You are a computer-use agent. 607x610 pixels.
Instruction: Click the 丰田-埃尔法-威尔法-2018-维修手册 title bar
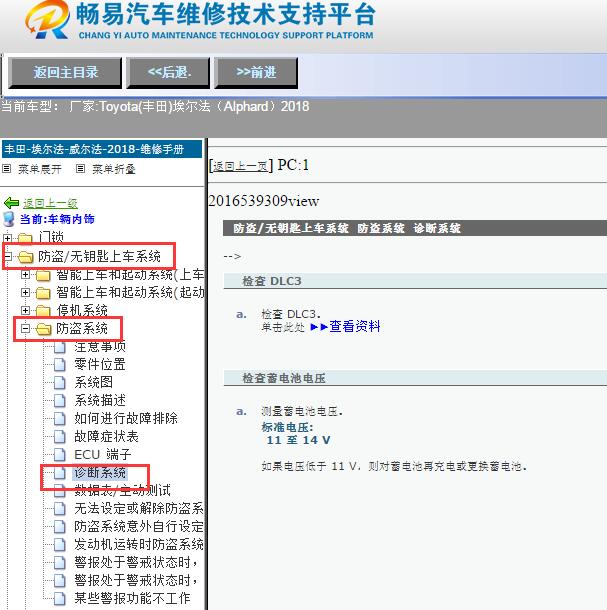[102, 149]
